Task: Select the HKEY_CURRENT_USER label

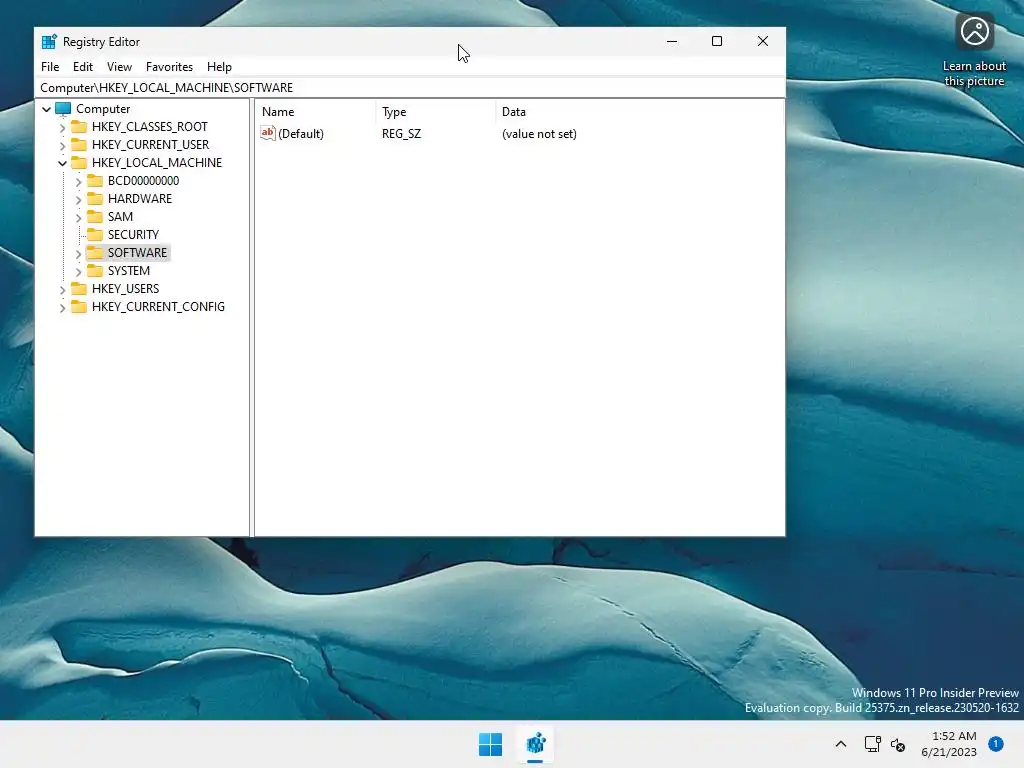Action: coord(150,144)
